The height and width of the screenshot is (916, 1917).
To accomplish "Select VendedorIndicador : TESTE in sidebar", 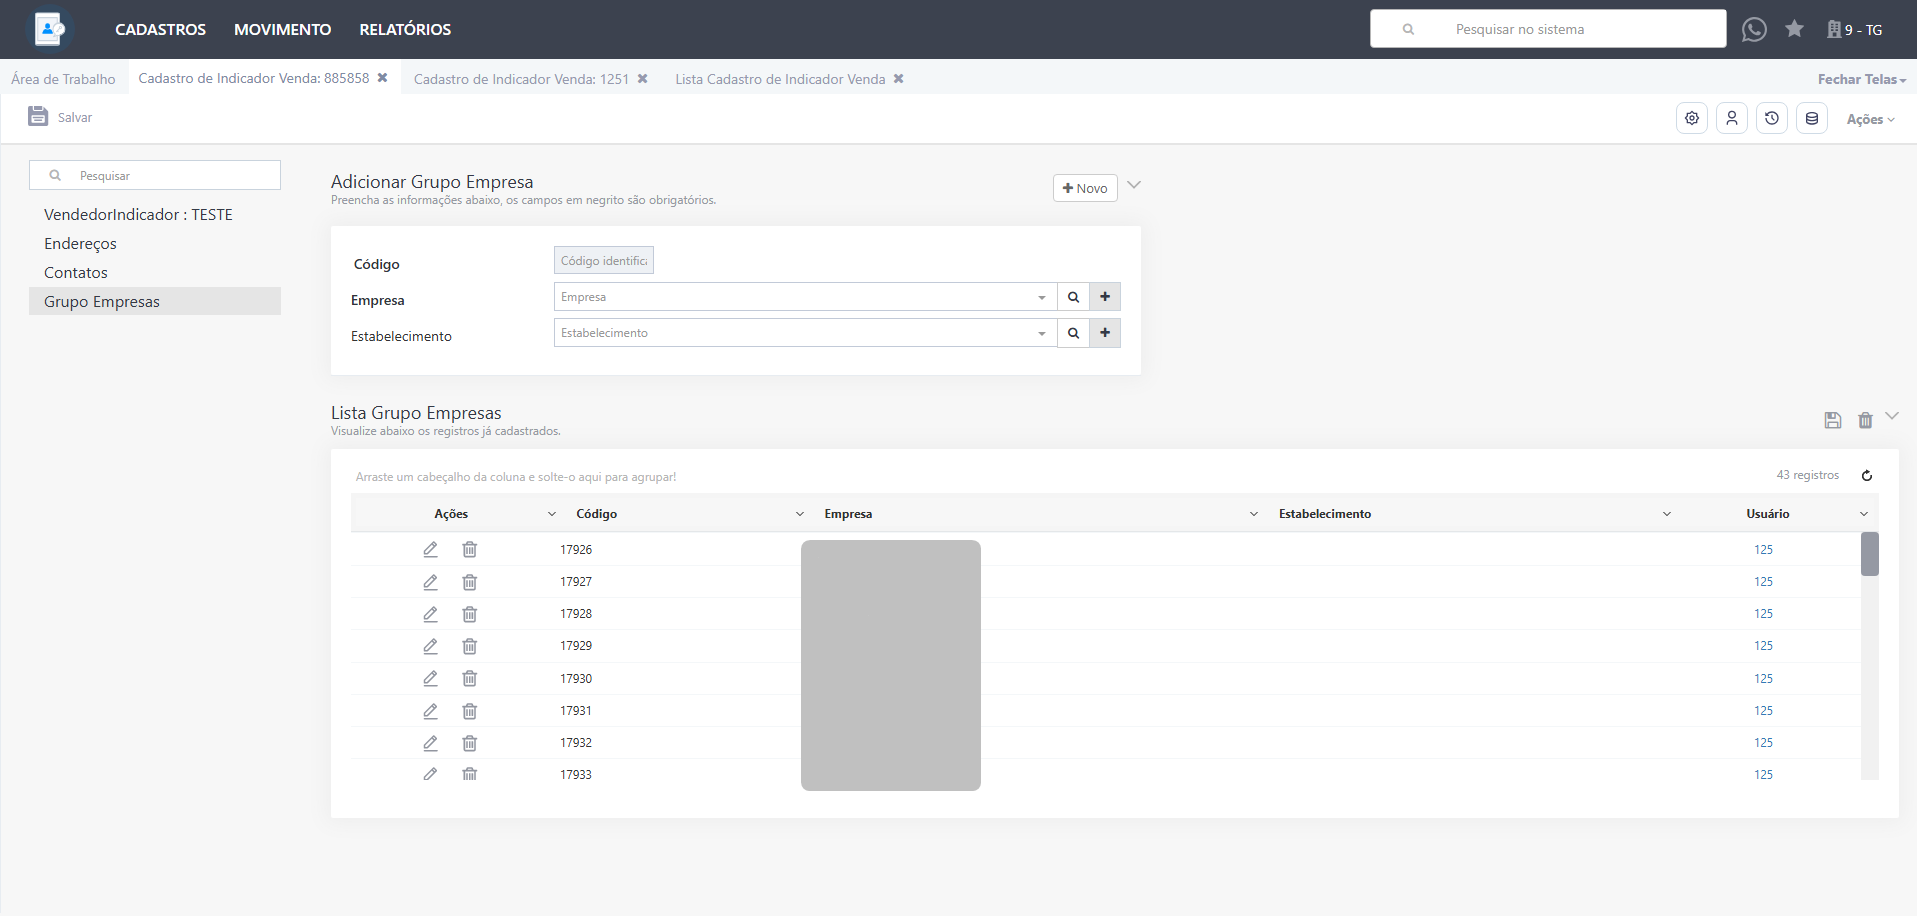I will [138, 215].
